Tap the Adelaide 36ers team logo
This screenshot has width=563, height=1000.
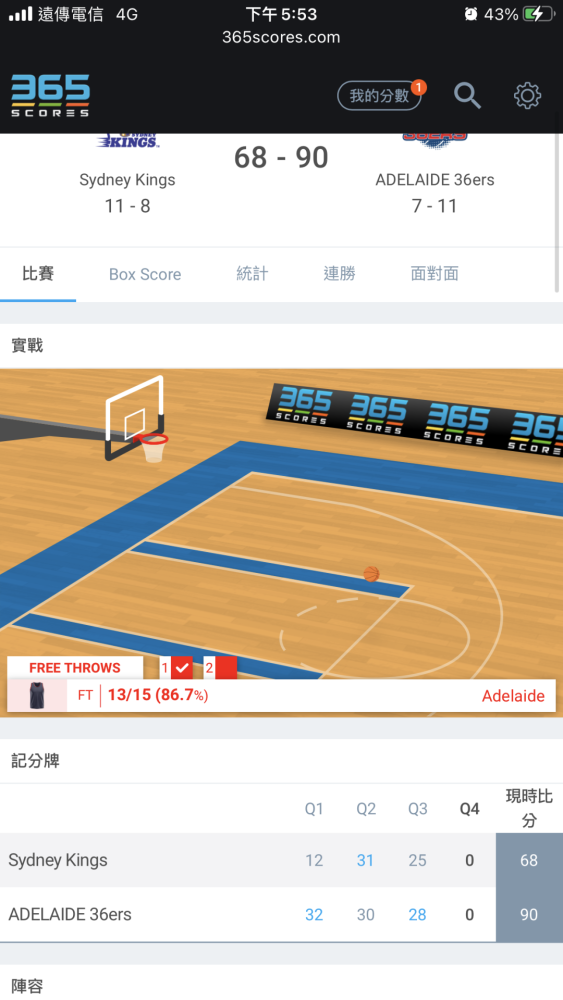tap(435, 141)
